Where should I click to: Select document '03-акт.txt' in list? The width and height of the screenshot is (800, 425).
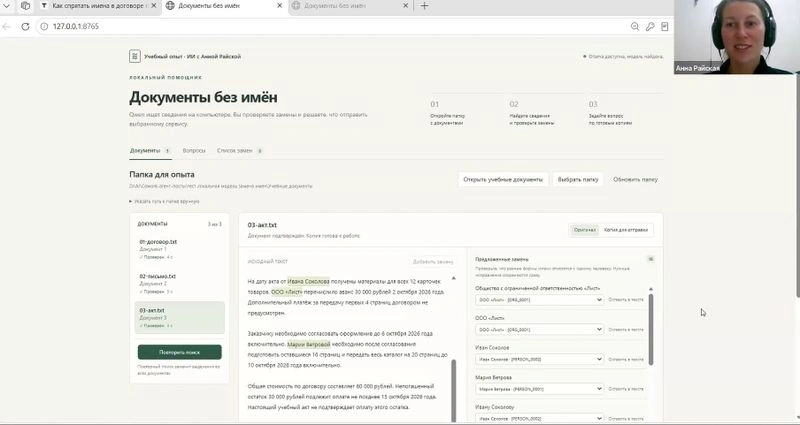coord(180,317)
